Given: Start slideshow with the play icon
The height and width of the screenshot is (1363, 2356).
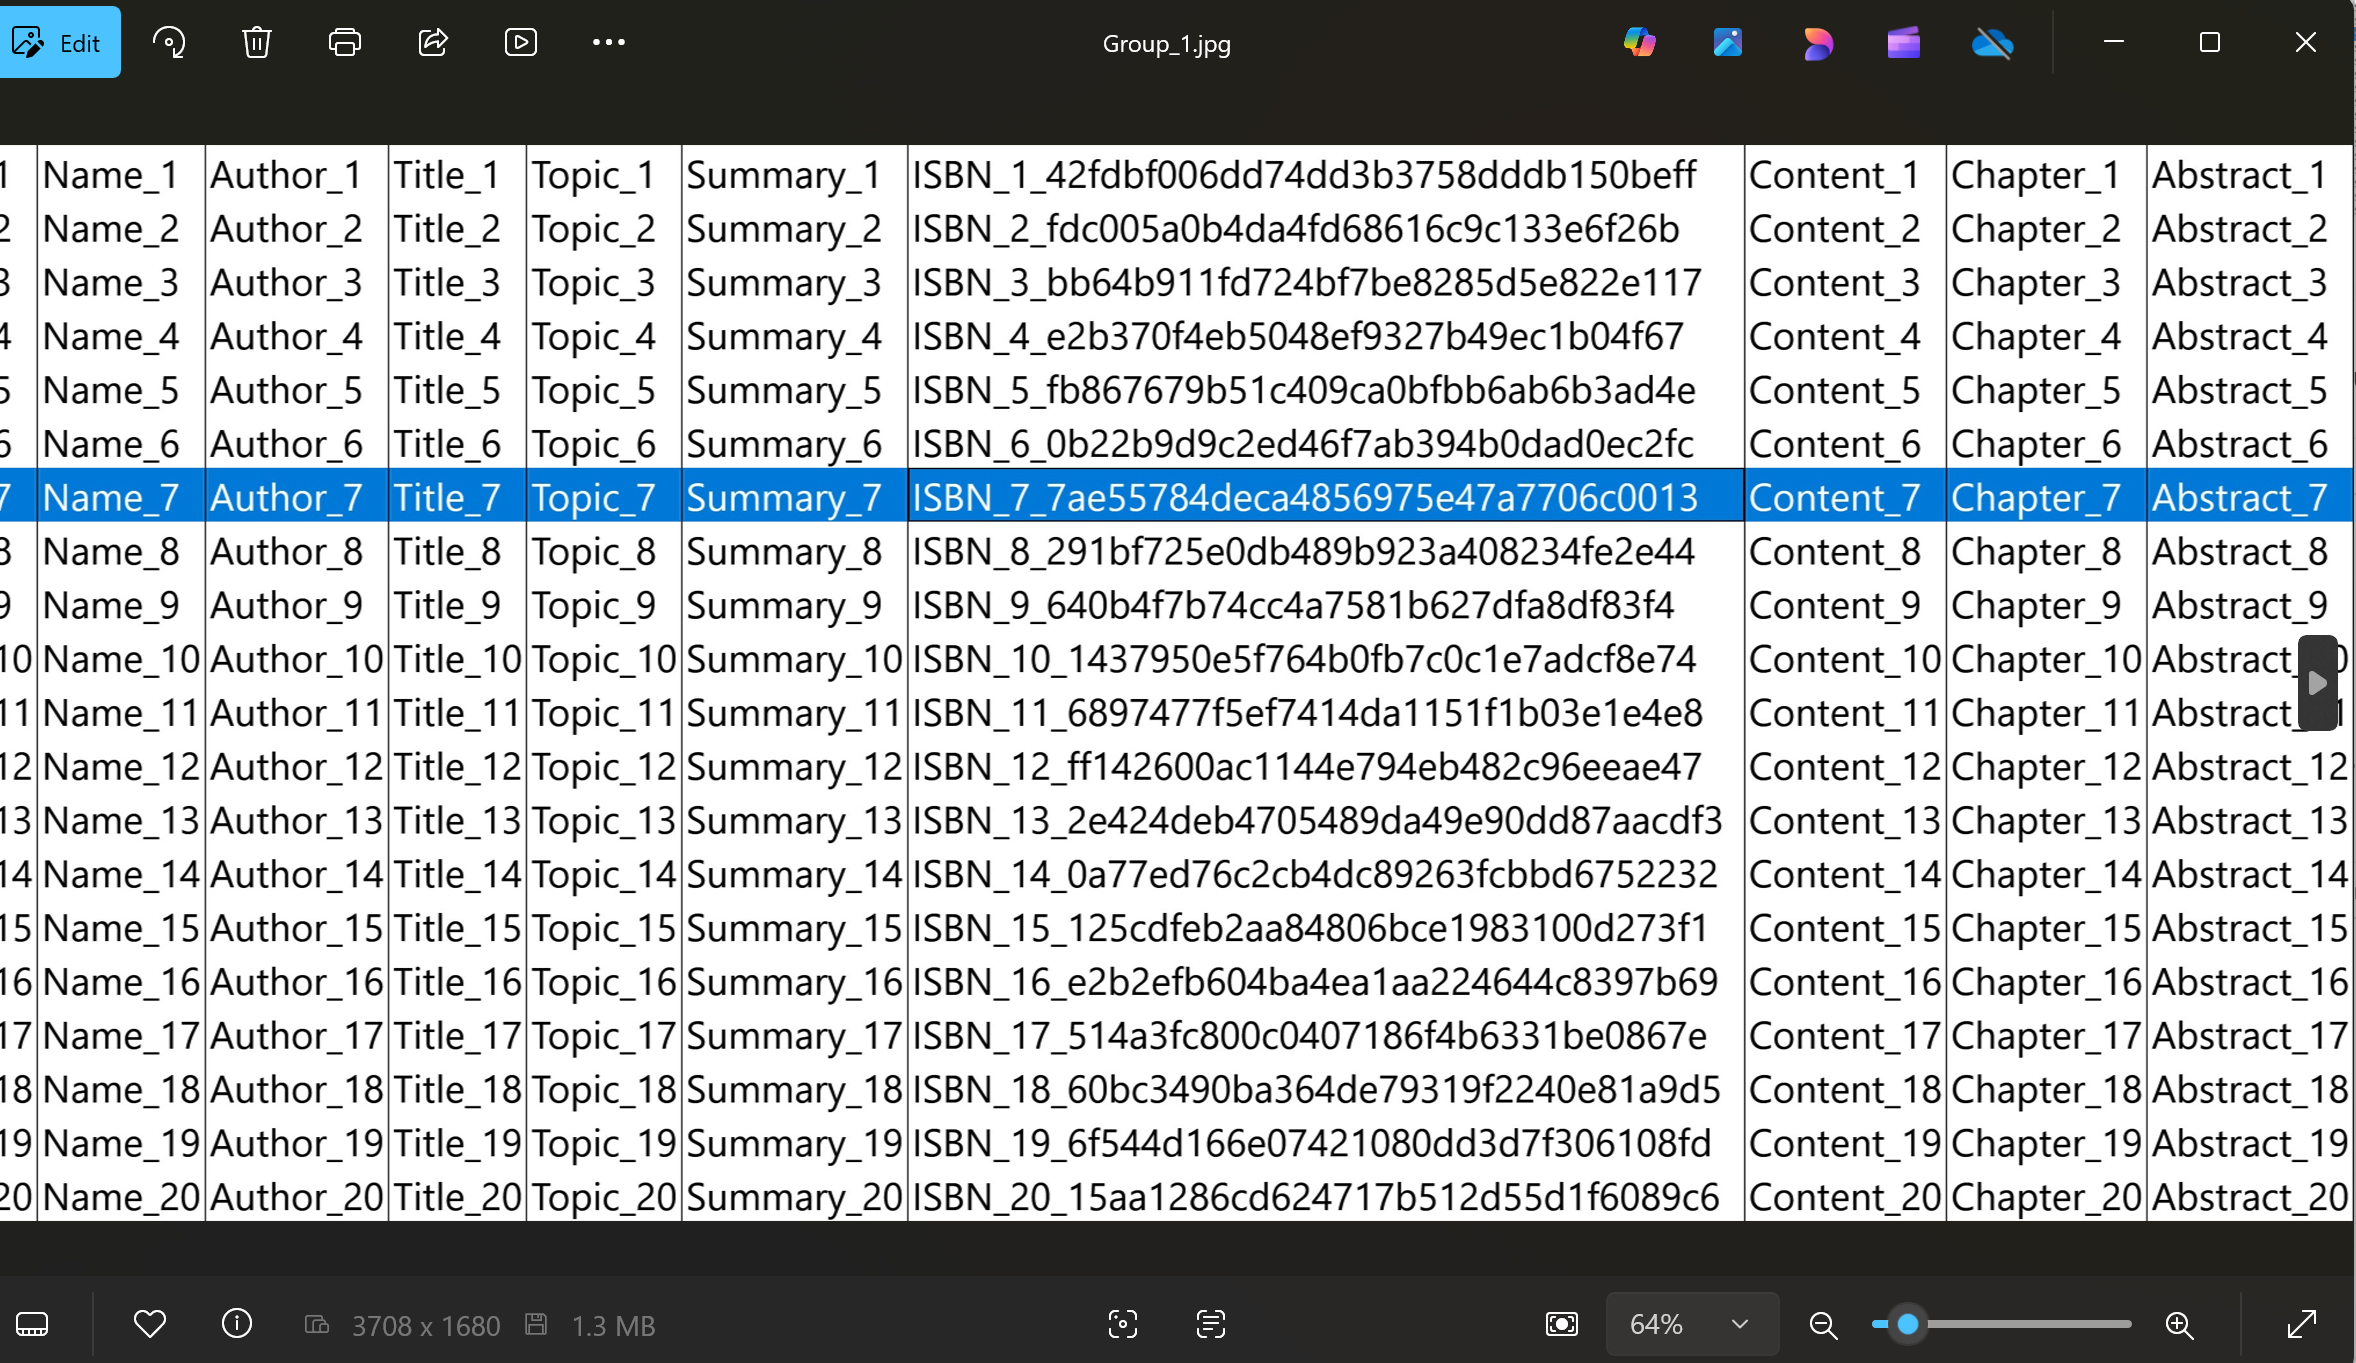Looking at the screenshot, I should tap(521, 43).
